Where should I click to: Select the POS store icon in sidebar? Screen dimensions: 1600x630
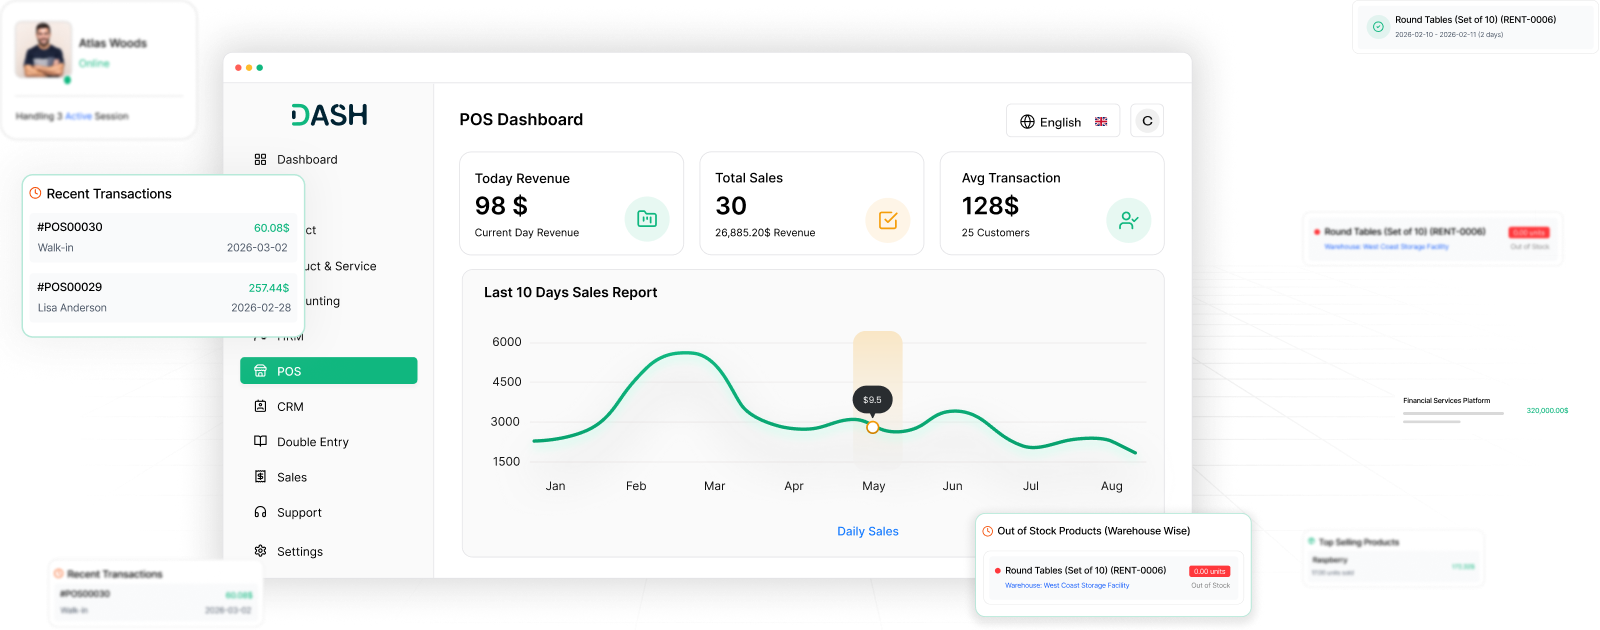point(260,371)
